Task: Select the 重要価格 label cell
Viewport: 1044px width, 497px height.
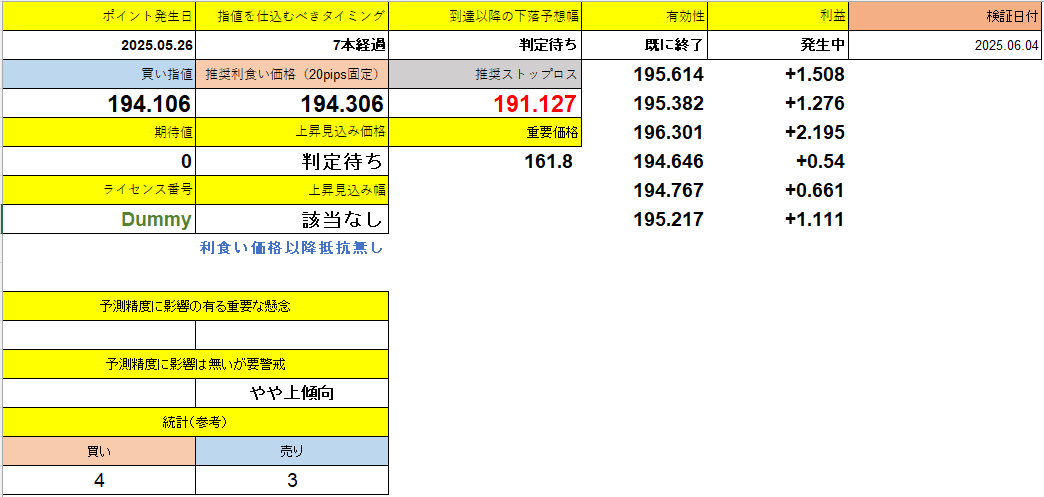Action: coord(485,132)
